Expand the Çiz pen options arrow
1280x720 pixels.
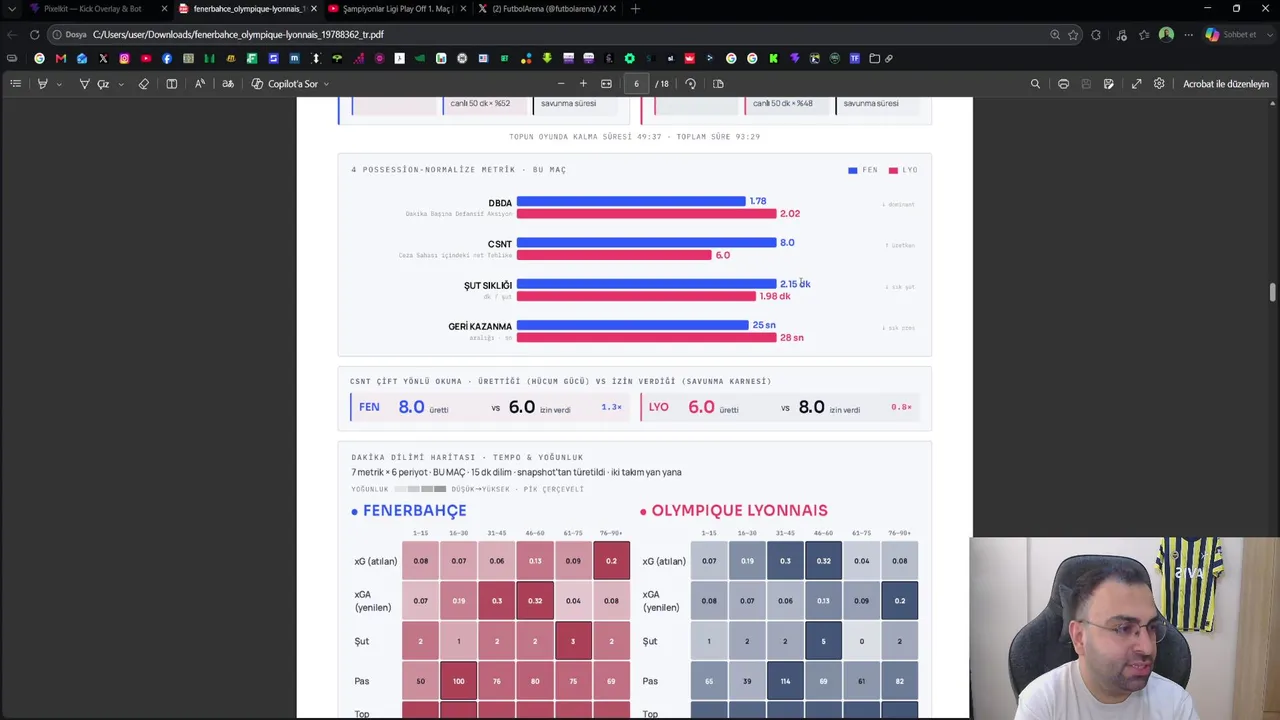pyautogui.click(x=120, y=84)
